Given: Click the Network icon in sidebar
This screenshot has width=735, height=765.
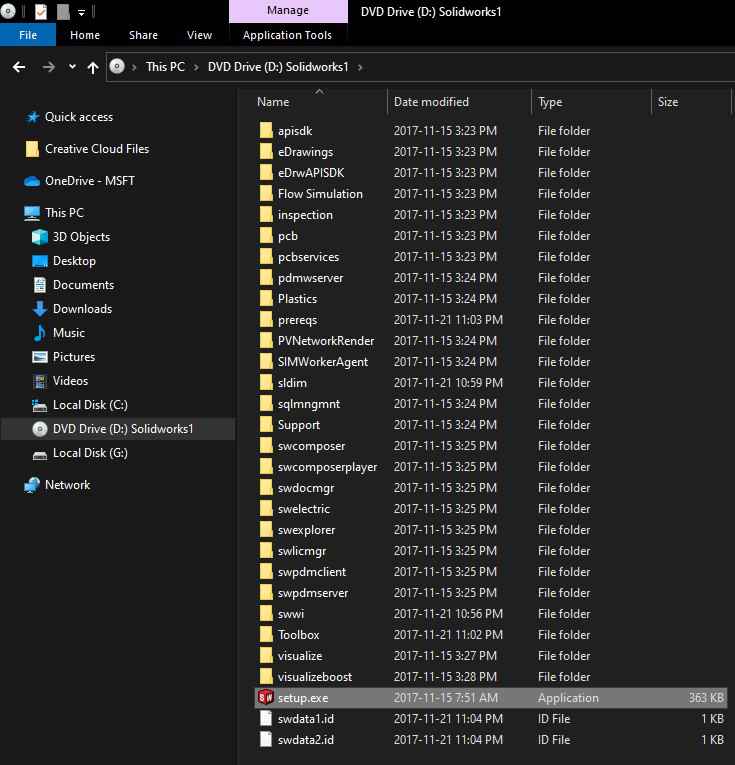Looking at the screenshot, I should click(32, 485).
